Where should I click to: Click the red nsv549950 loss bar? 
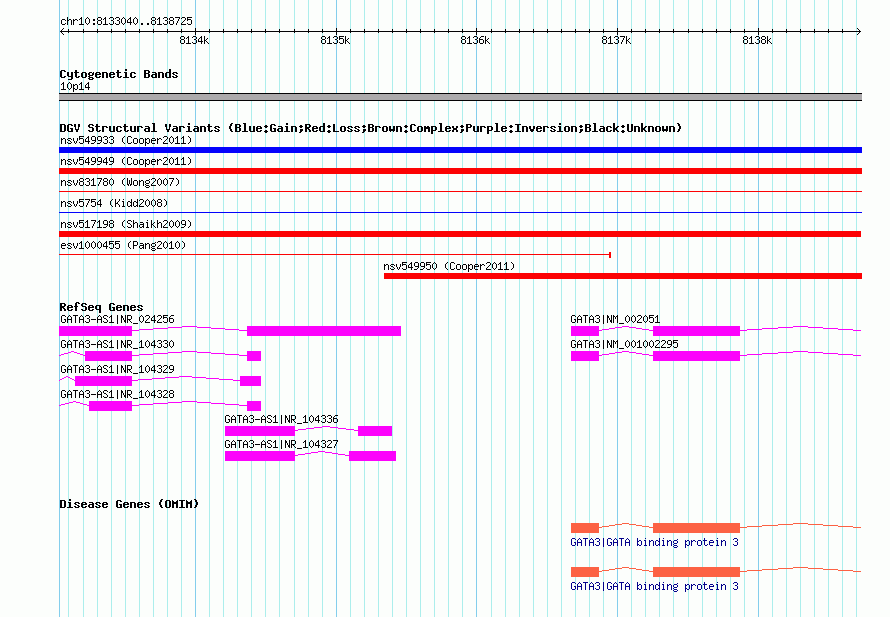(623, 276)
